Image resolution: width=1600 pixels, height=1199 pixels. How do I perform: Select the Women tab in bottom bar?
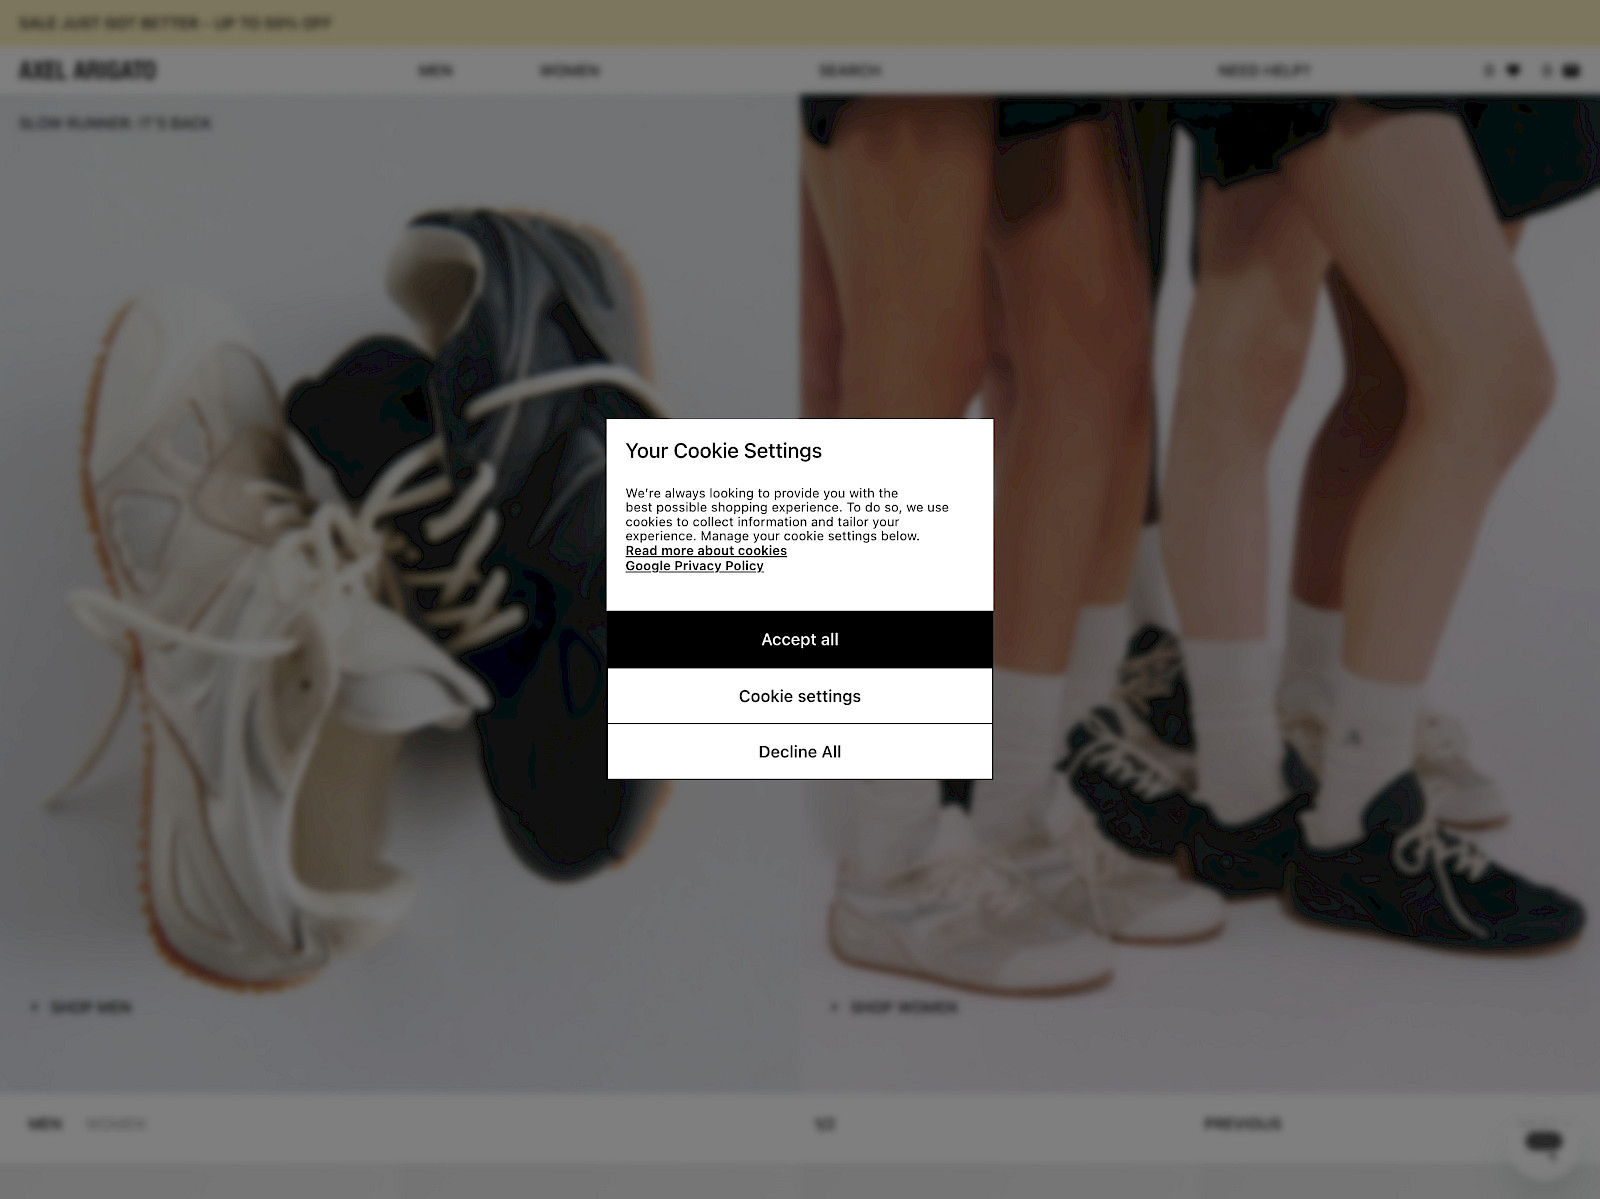[116, 1124]
